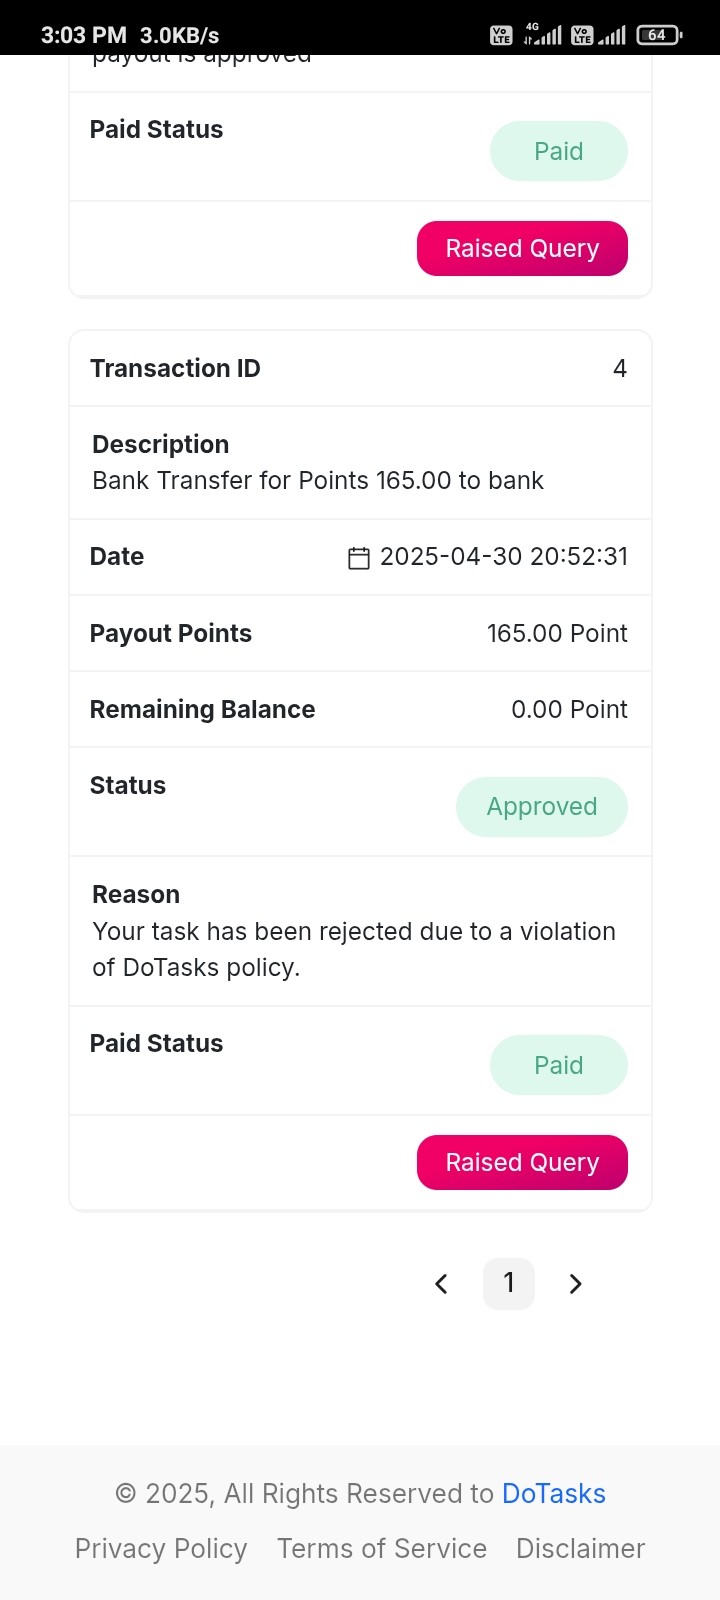720x1600 pixels.
Task: Tap the clock time in status bar
Action: (x=83, y=35)
